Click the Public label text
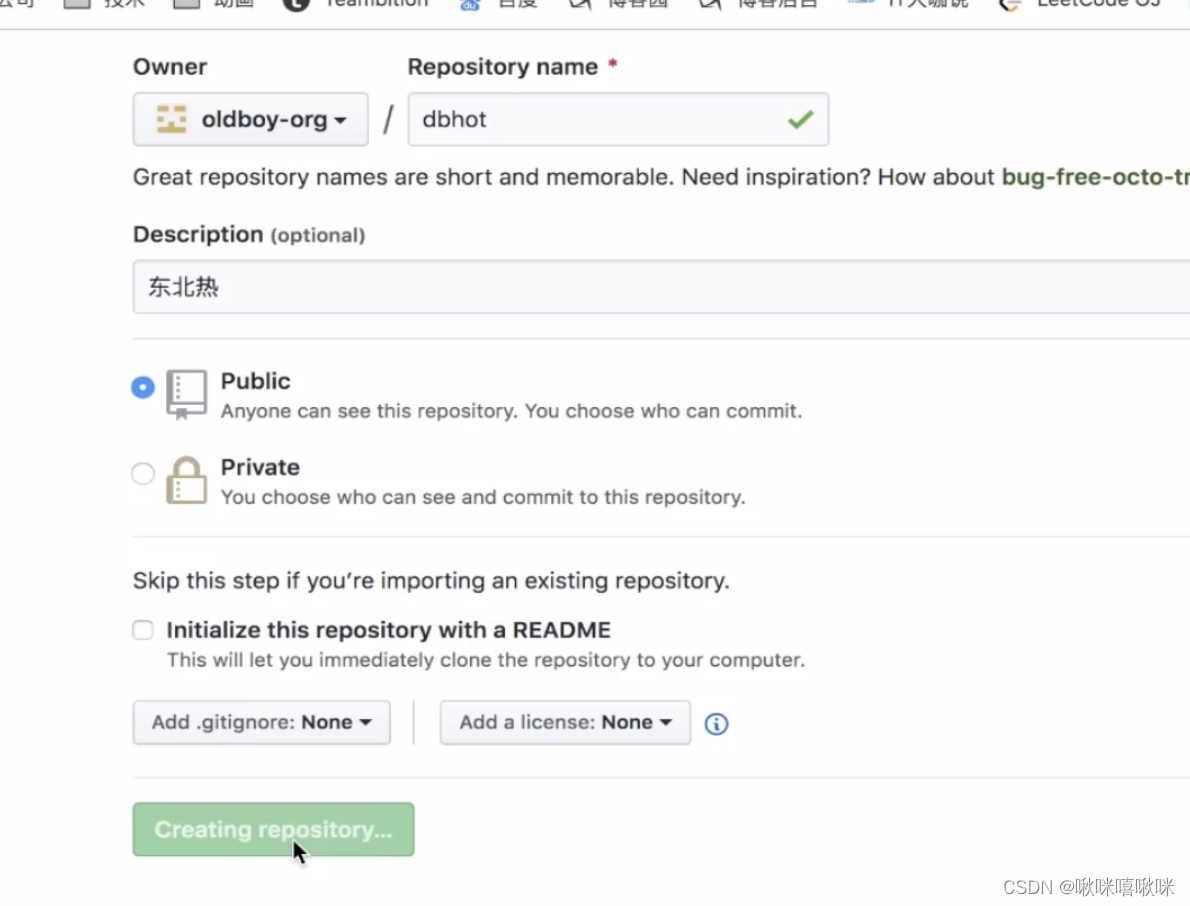 256,381
